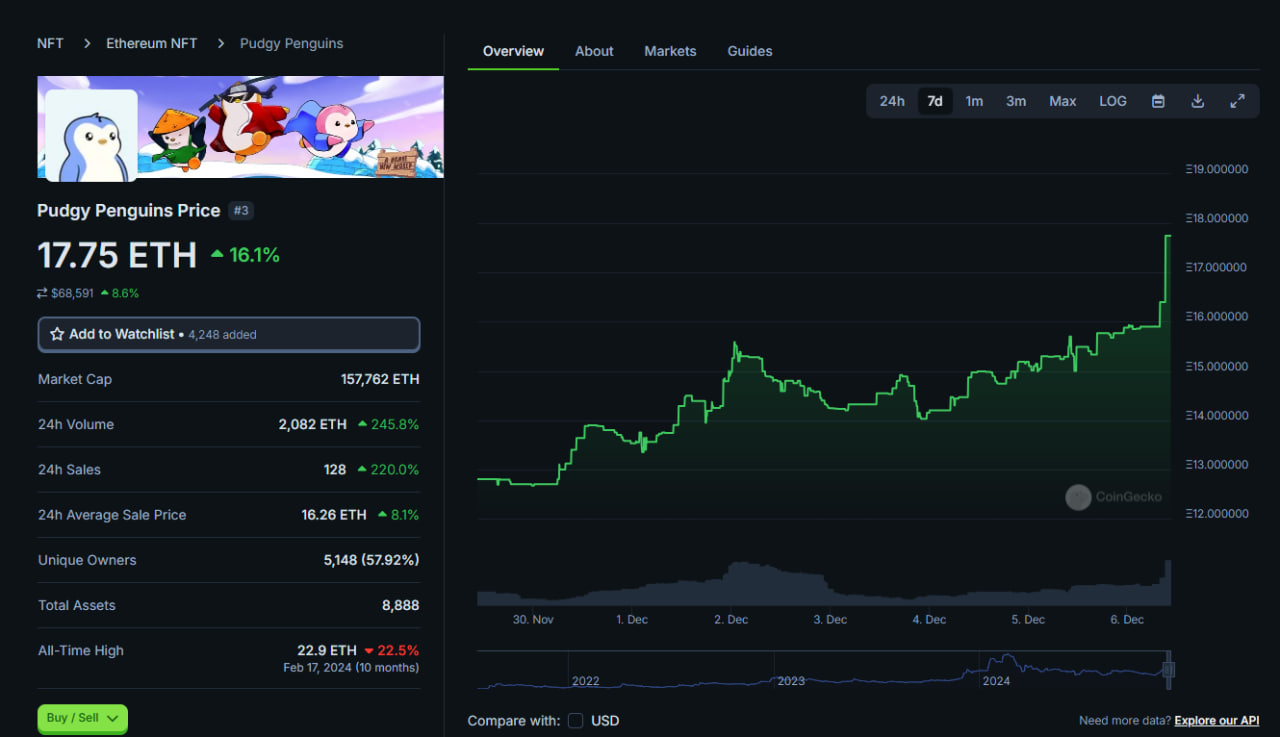Select the 24h chart range

892,101
